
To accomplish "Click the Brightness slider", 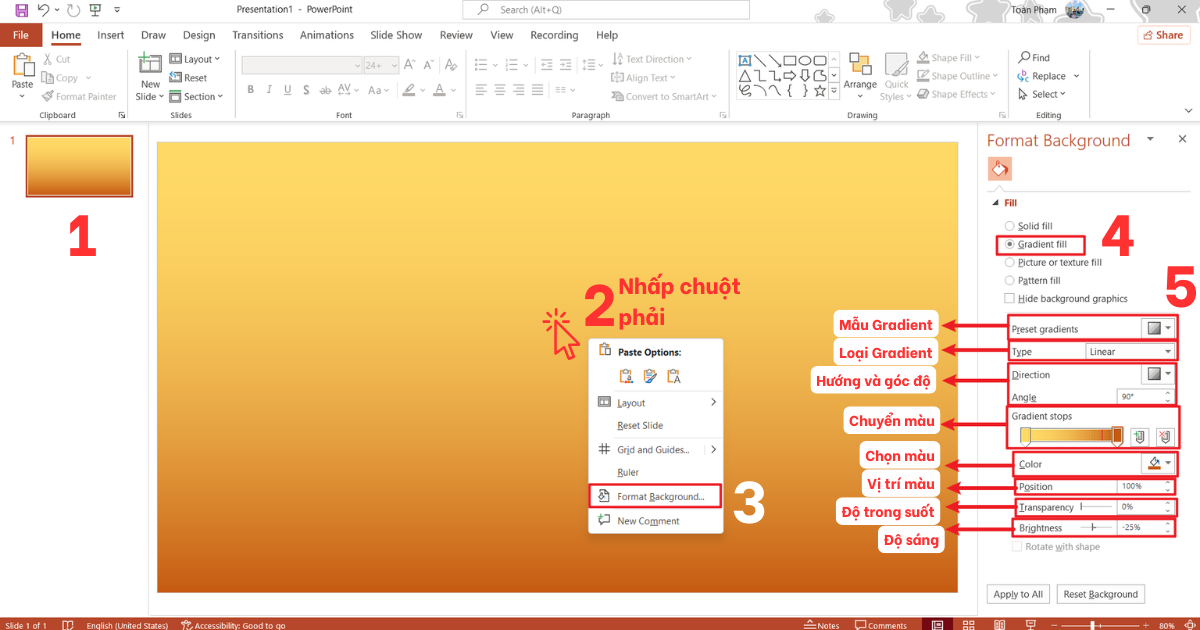I will coord(1095,527).
